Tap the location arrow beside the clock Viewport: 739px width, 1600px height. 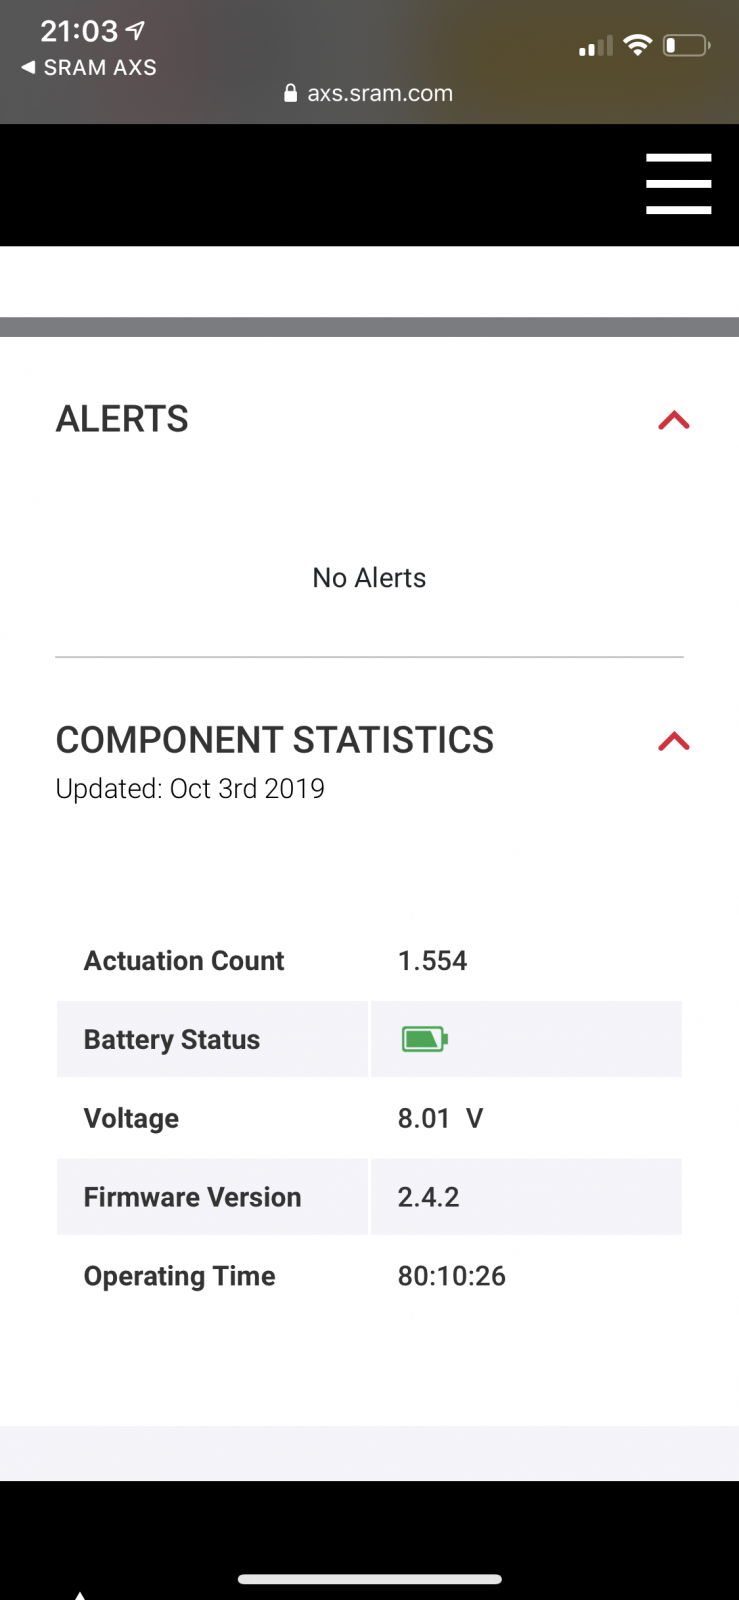click(135, 31)
